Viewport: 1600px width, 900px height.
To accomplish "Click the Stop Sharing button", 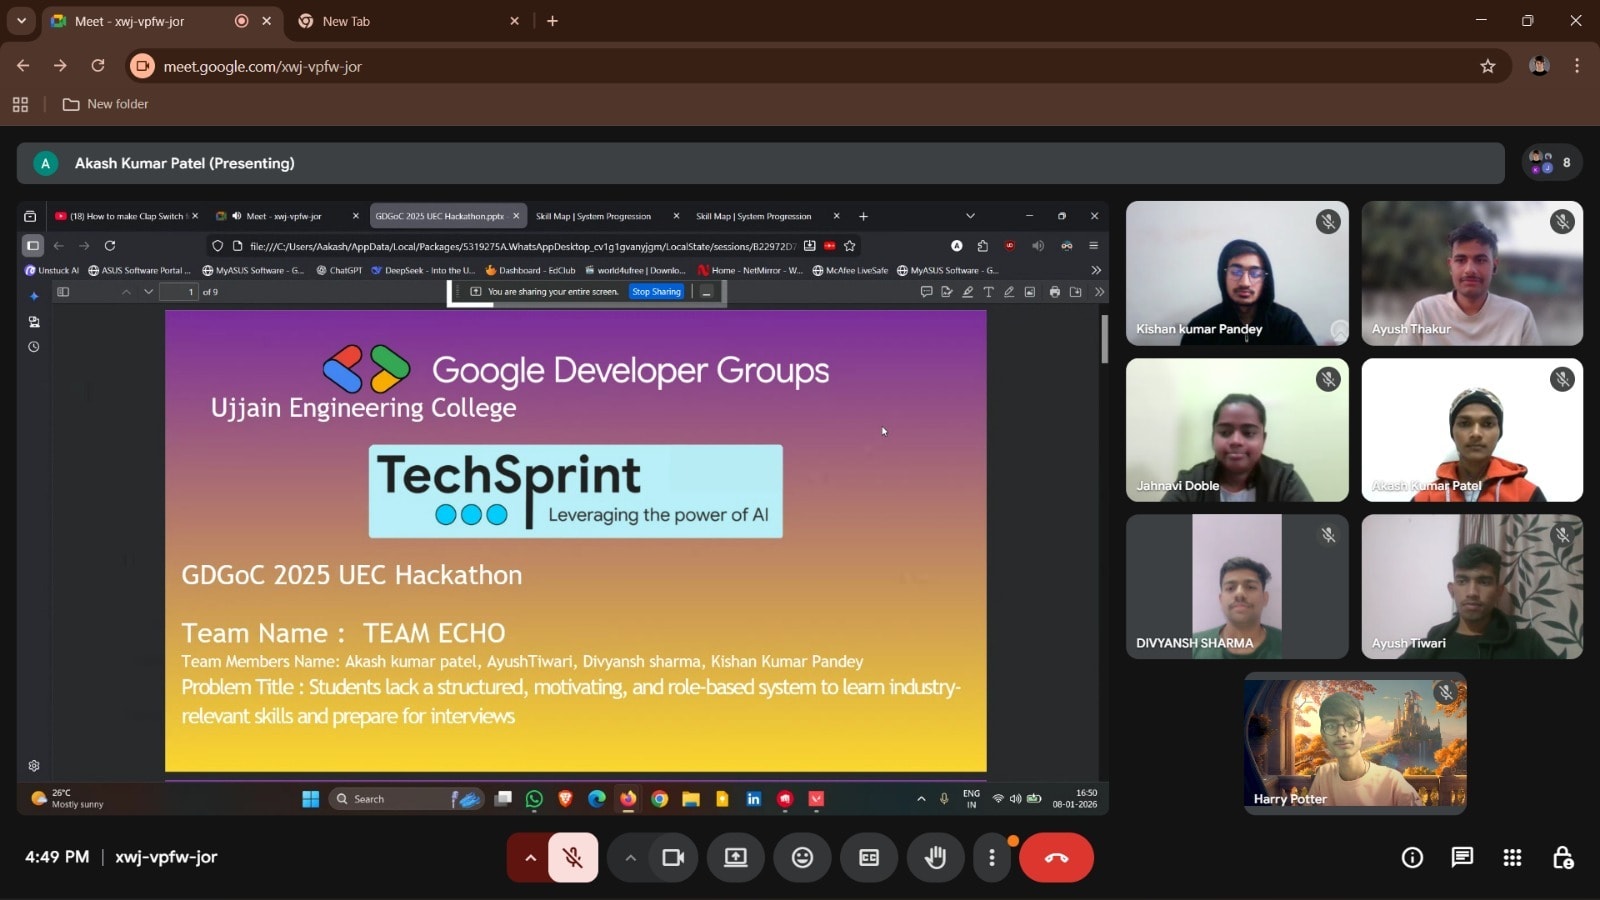I will [x=656, y=291].
